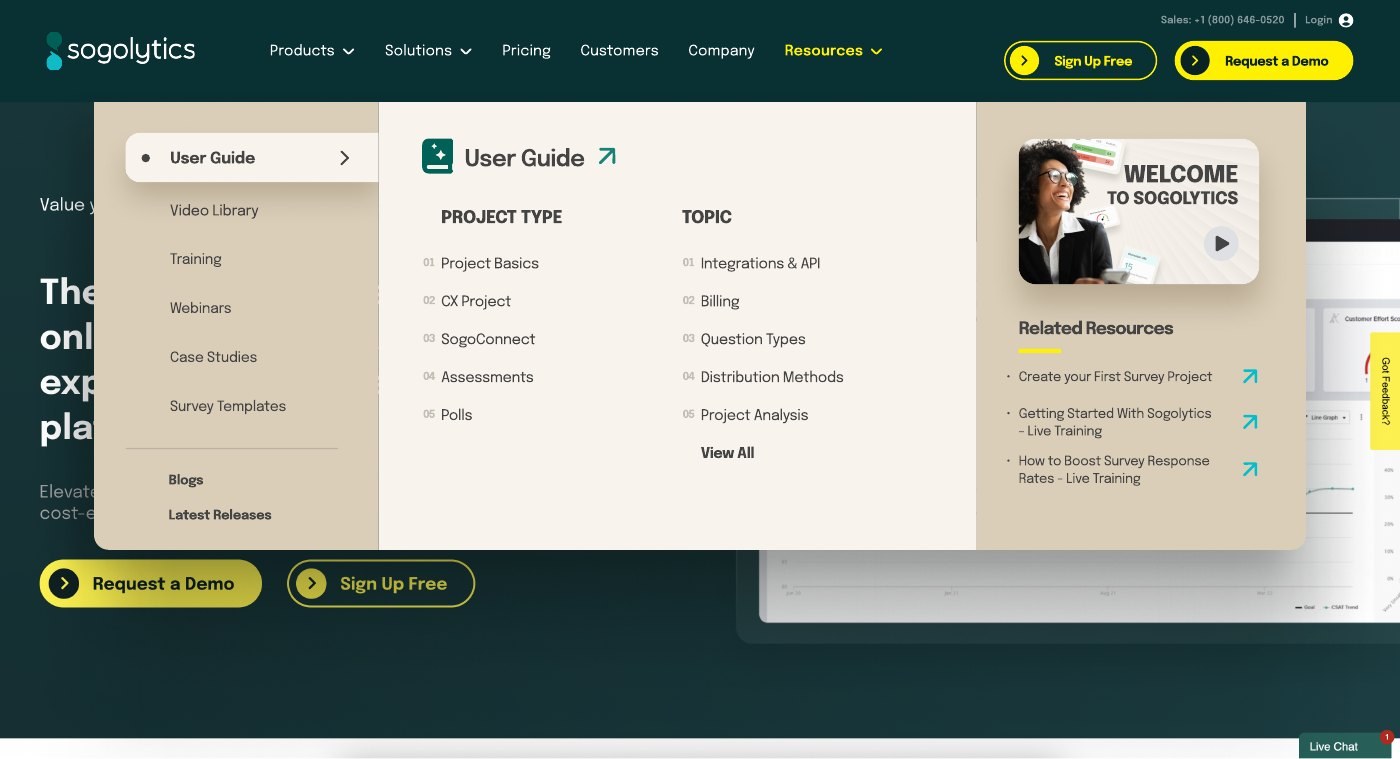Click the Welcome to Sogolytics video thumbnail
The image size is (1400, 759).
[1138, 211]
